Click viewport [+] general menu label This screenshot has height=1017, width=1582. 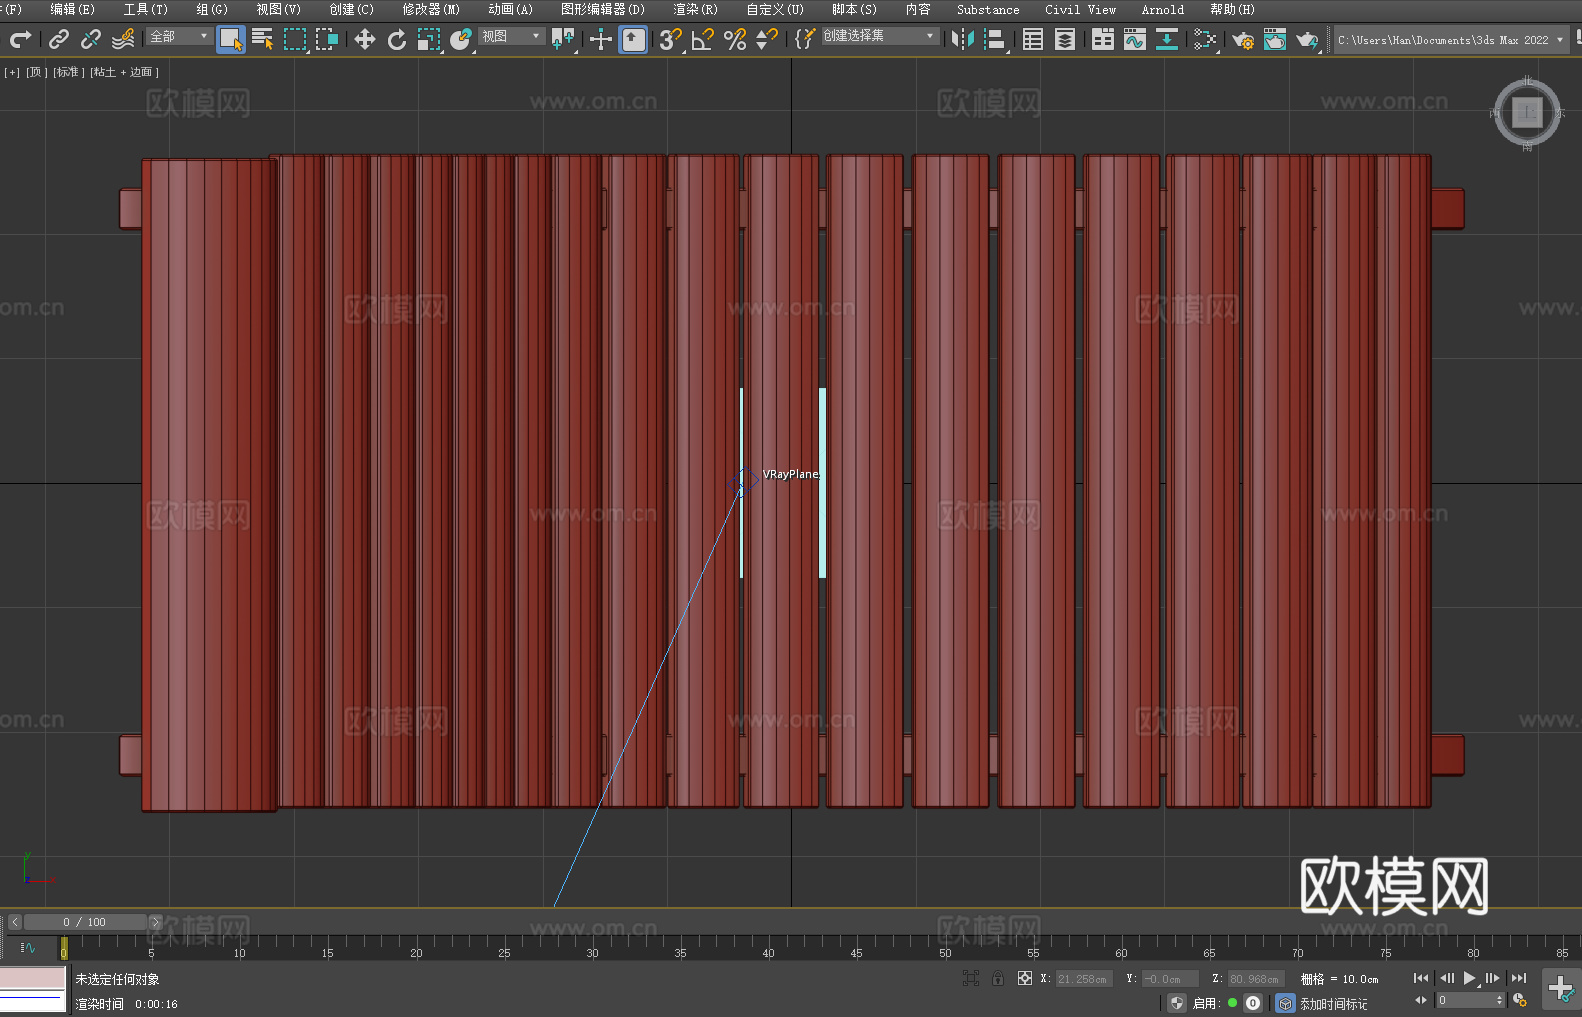click(x=12, y=72)
